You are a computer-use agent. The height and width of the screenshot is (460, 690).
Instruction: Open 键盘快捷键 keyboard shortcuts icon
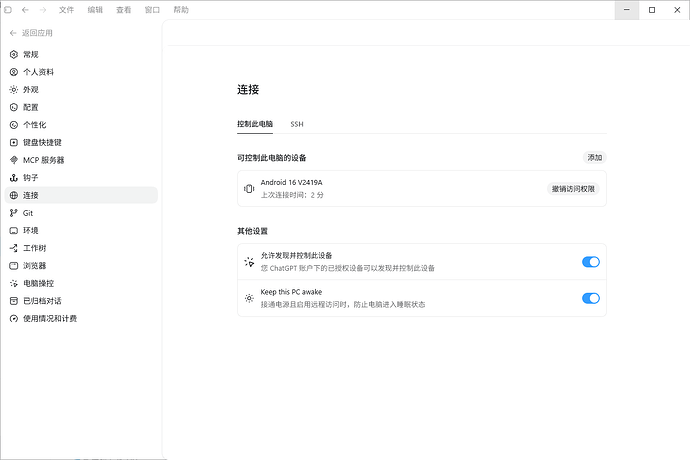(x=14, y=142)
